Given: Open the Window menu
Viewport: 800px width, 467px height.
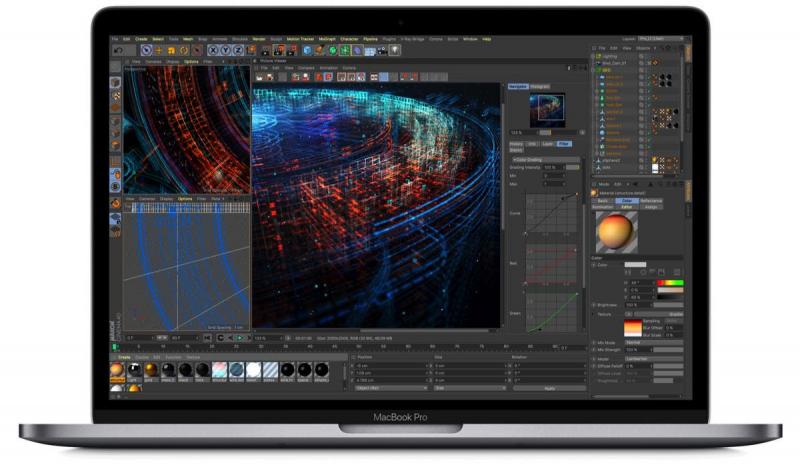Looking at the screenshot, I should coord(470,39).
